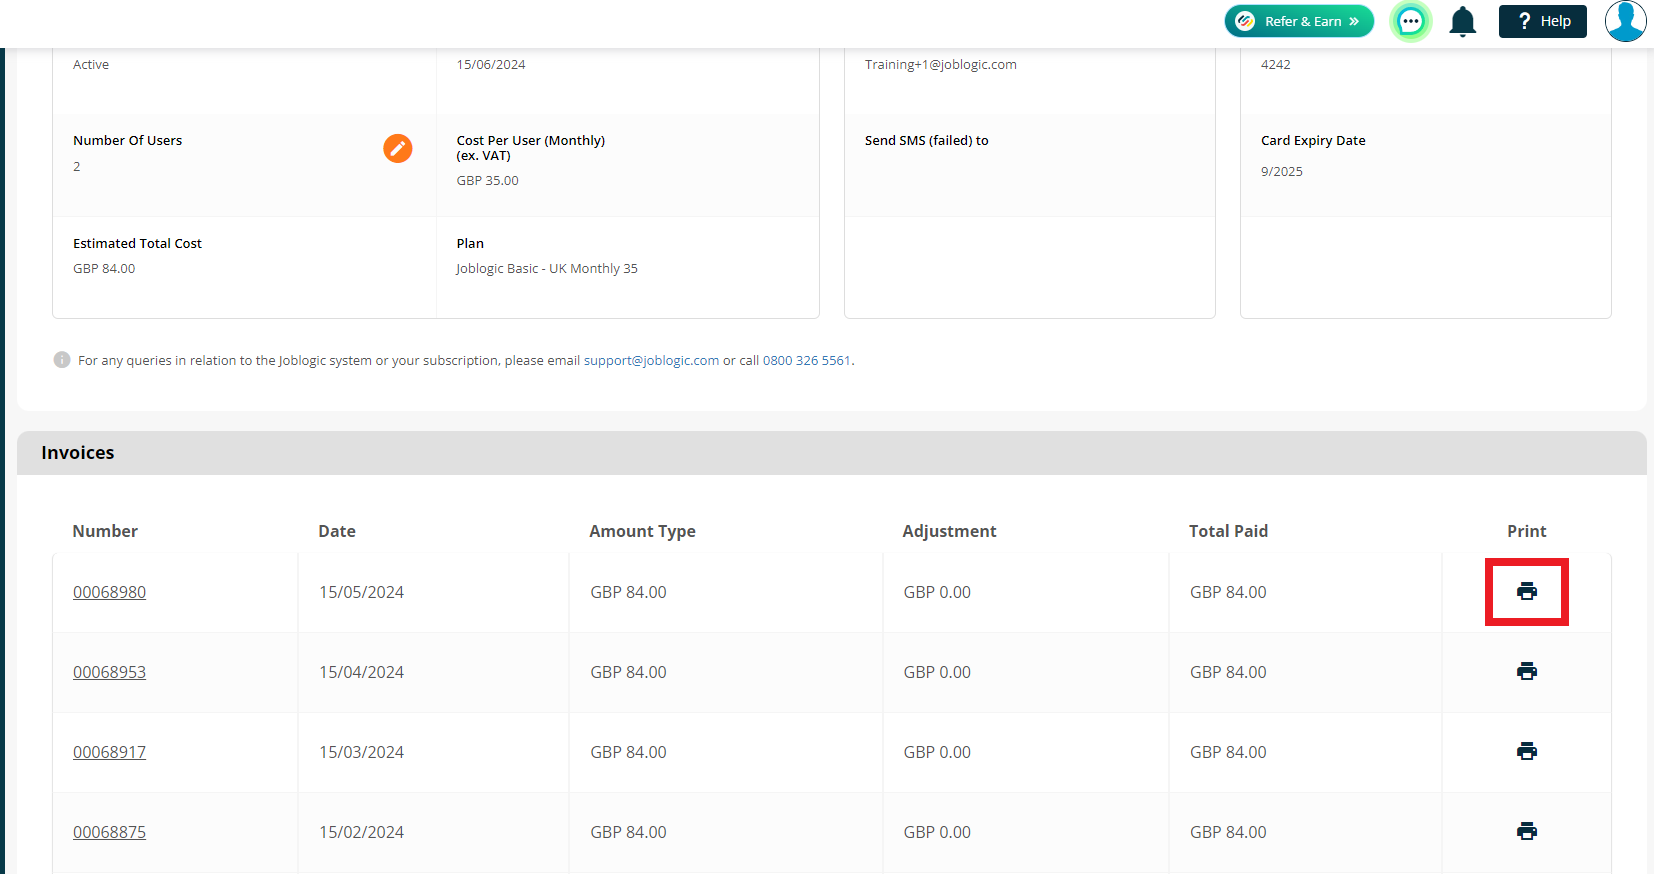Click the plan name Joblogic Basic - UK Monthly 35

click(546, 268)
